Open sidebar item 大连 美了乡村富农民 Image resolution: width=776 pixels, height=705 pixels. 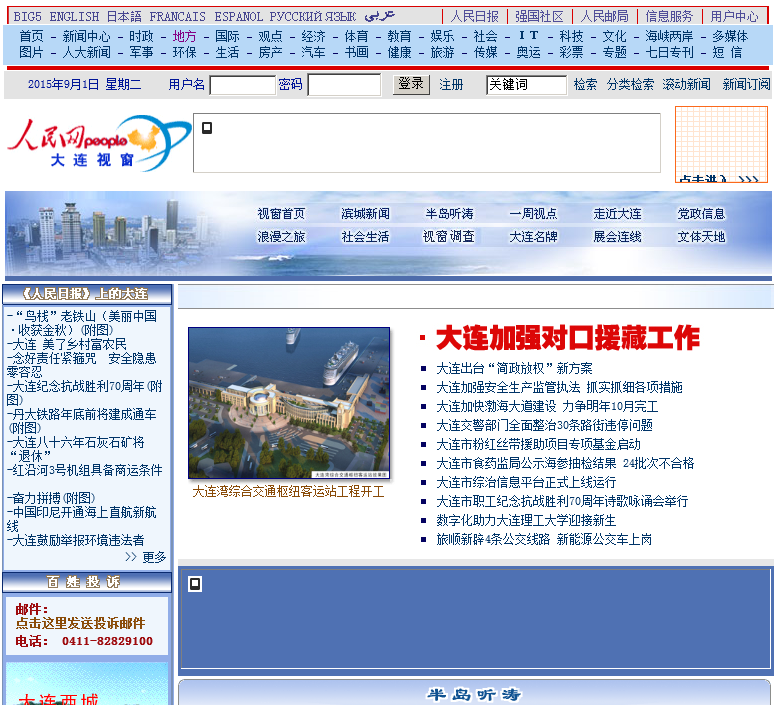pos(67,344)
